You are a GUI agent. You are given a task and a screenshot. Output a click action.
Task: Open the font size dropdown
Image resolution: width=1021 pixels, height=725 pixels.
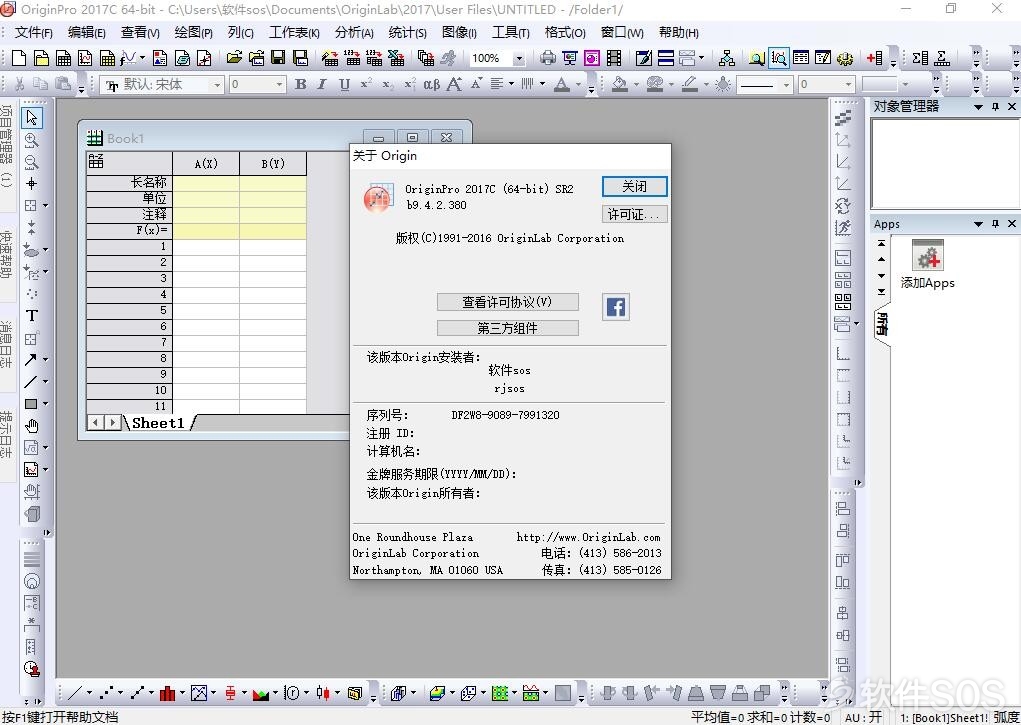279,85
